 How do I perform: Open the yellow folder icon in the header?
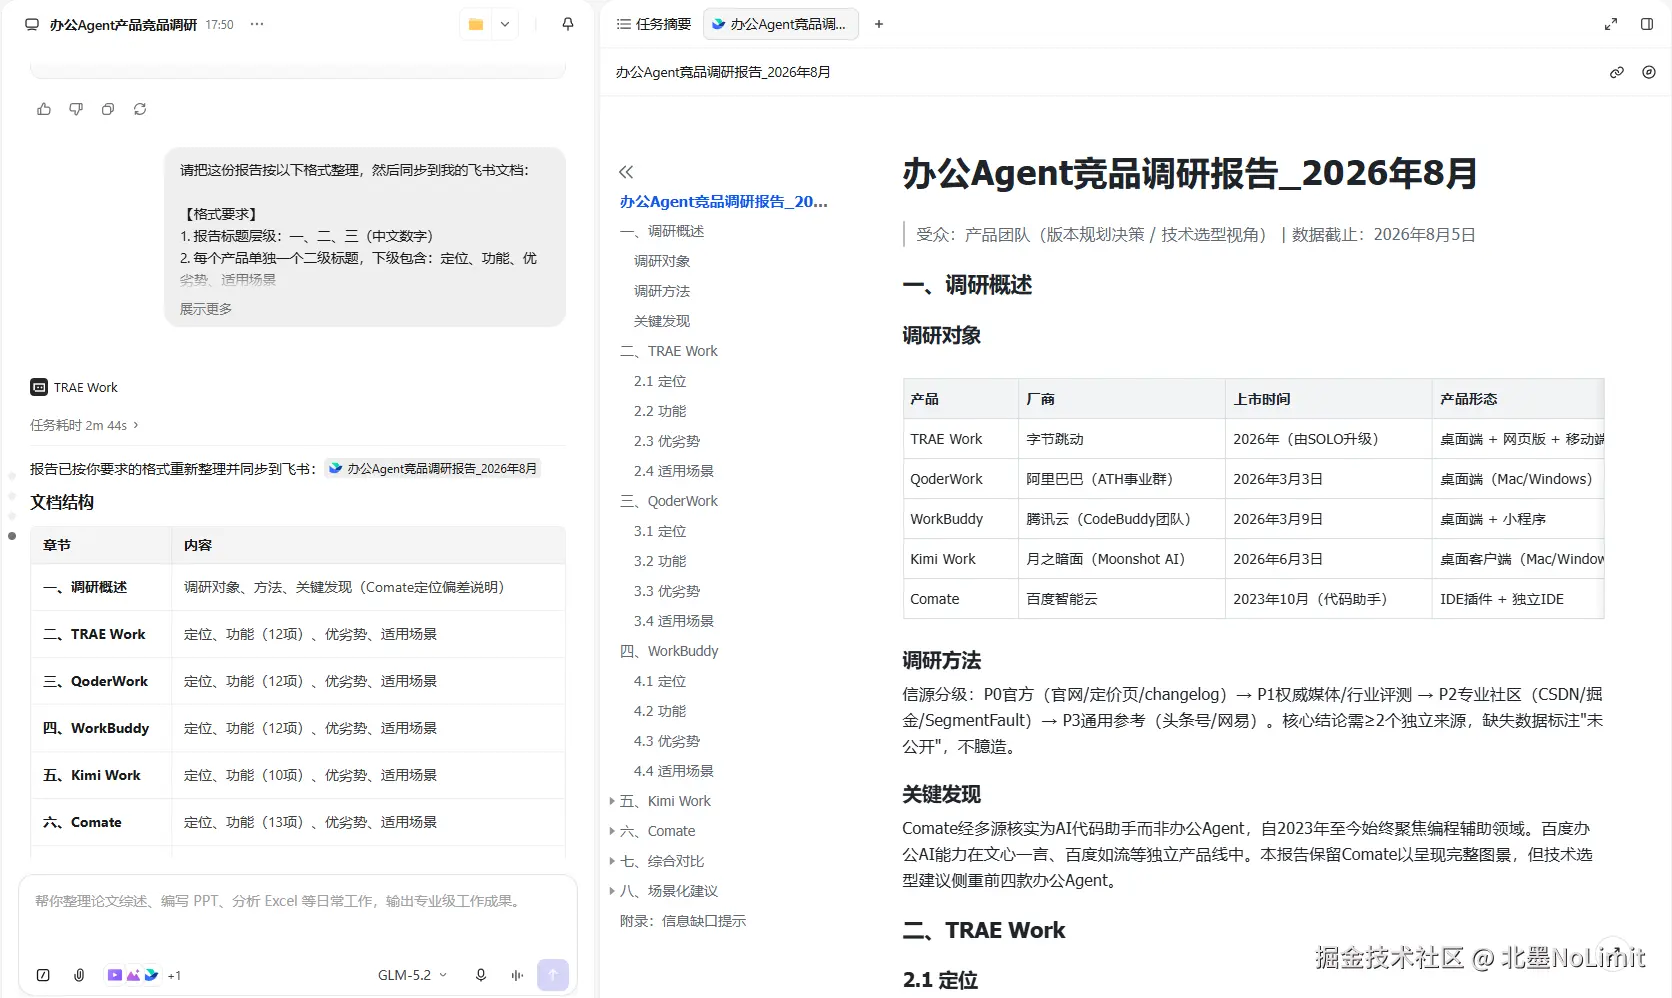point(476,24)
